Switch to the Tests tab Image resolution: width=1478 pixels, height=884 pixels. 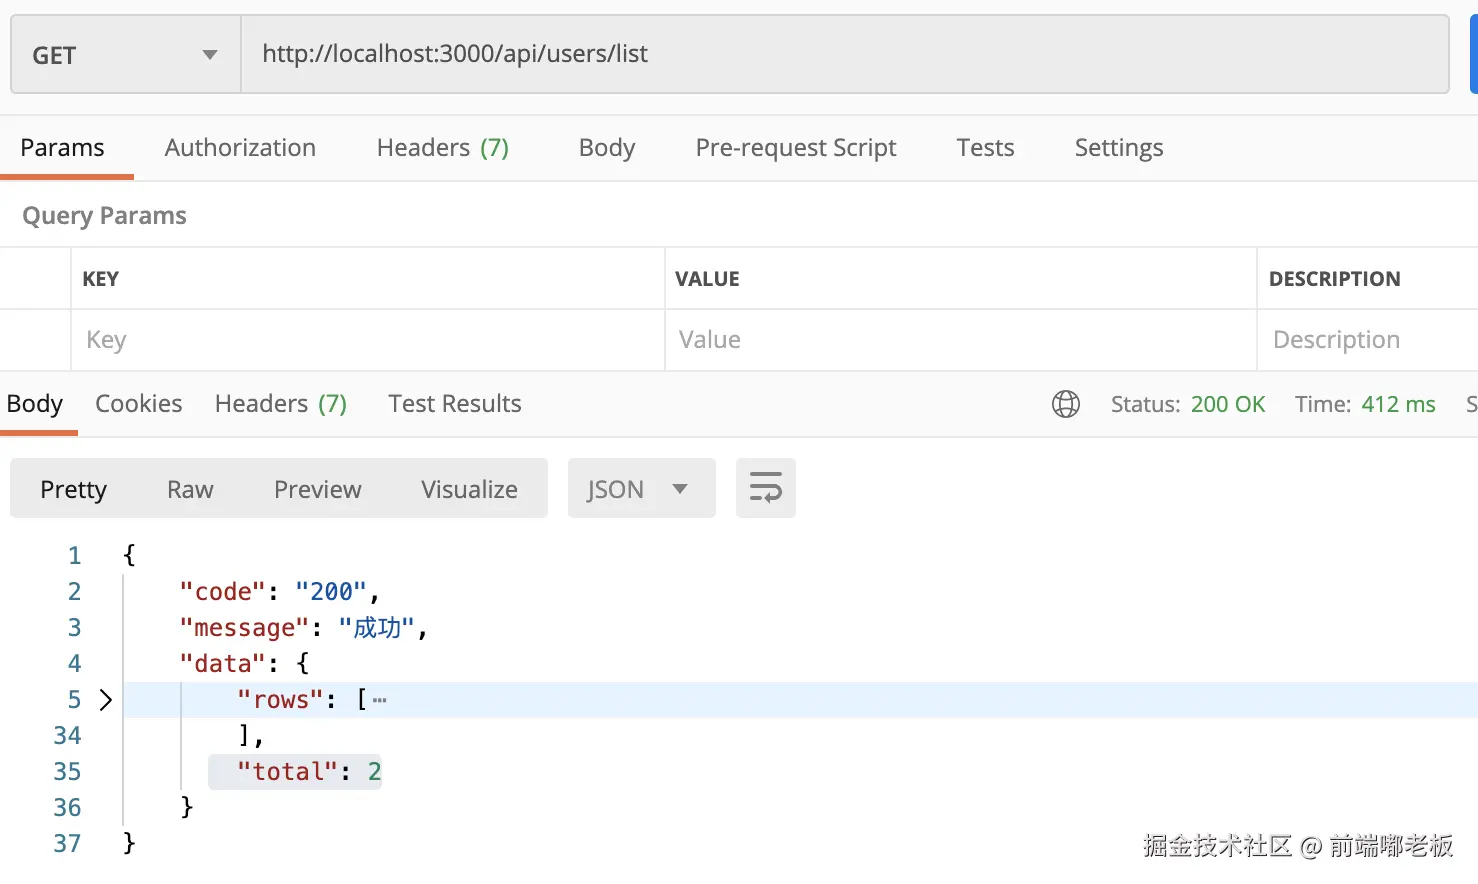[x=985, y=148]
